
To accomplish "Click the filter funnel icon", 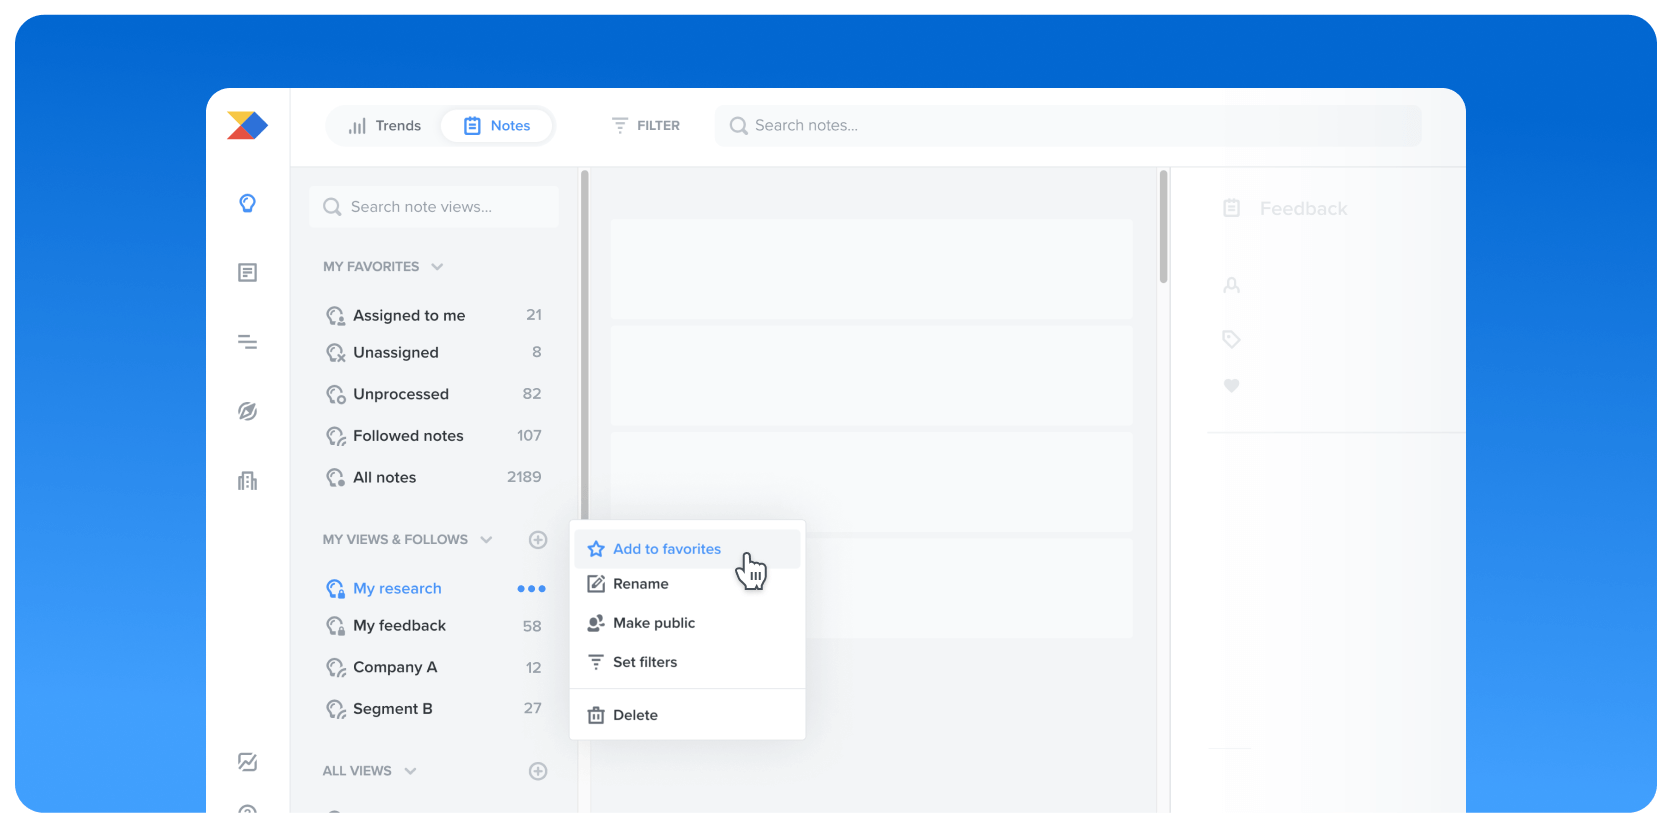I will pos(620,125).
